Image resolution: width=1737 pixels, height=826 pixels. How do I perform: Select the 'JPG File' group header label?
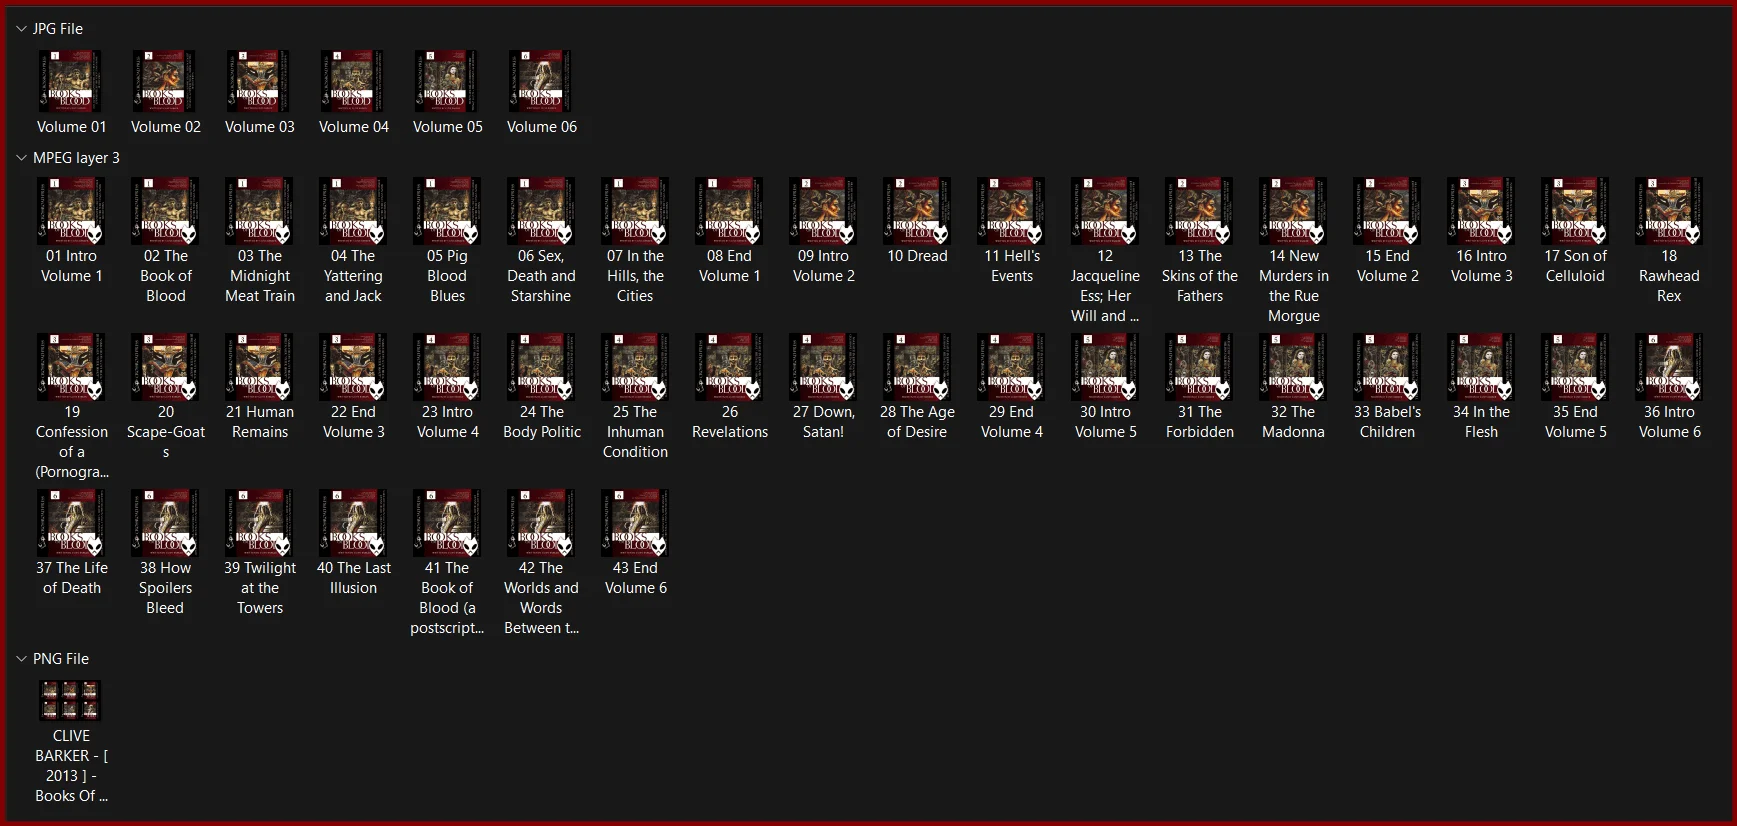(58, 29)
